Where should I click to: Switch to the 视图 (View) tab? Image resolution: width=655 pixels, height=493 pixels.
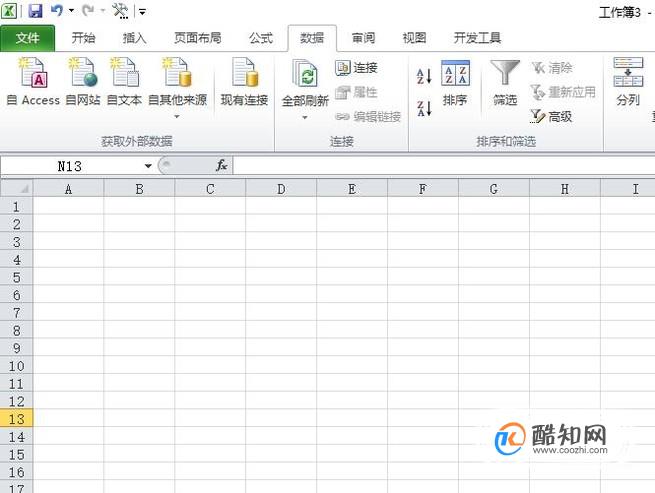(414, 38)
